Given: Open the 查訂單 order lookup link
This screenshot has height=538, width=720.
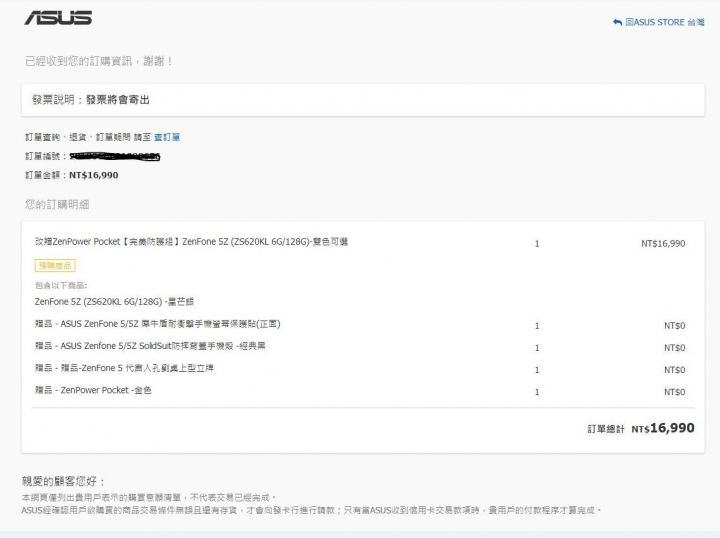Looking at the screenshot, I should pos(167,137).
